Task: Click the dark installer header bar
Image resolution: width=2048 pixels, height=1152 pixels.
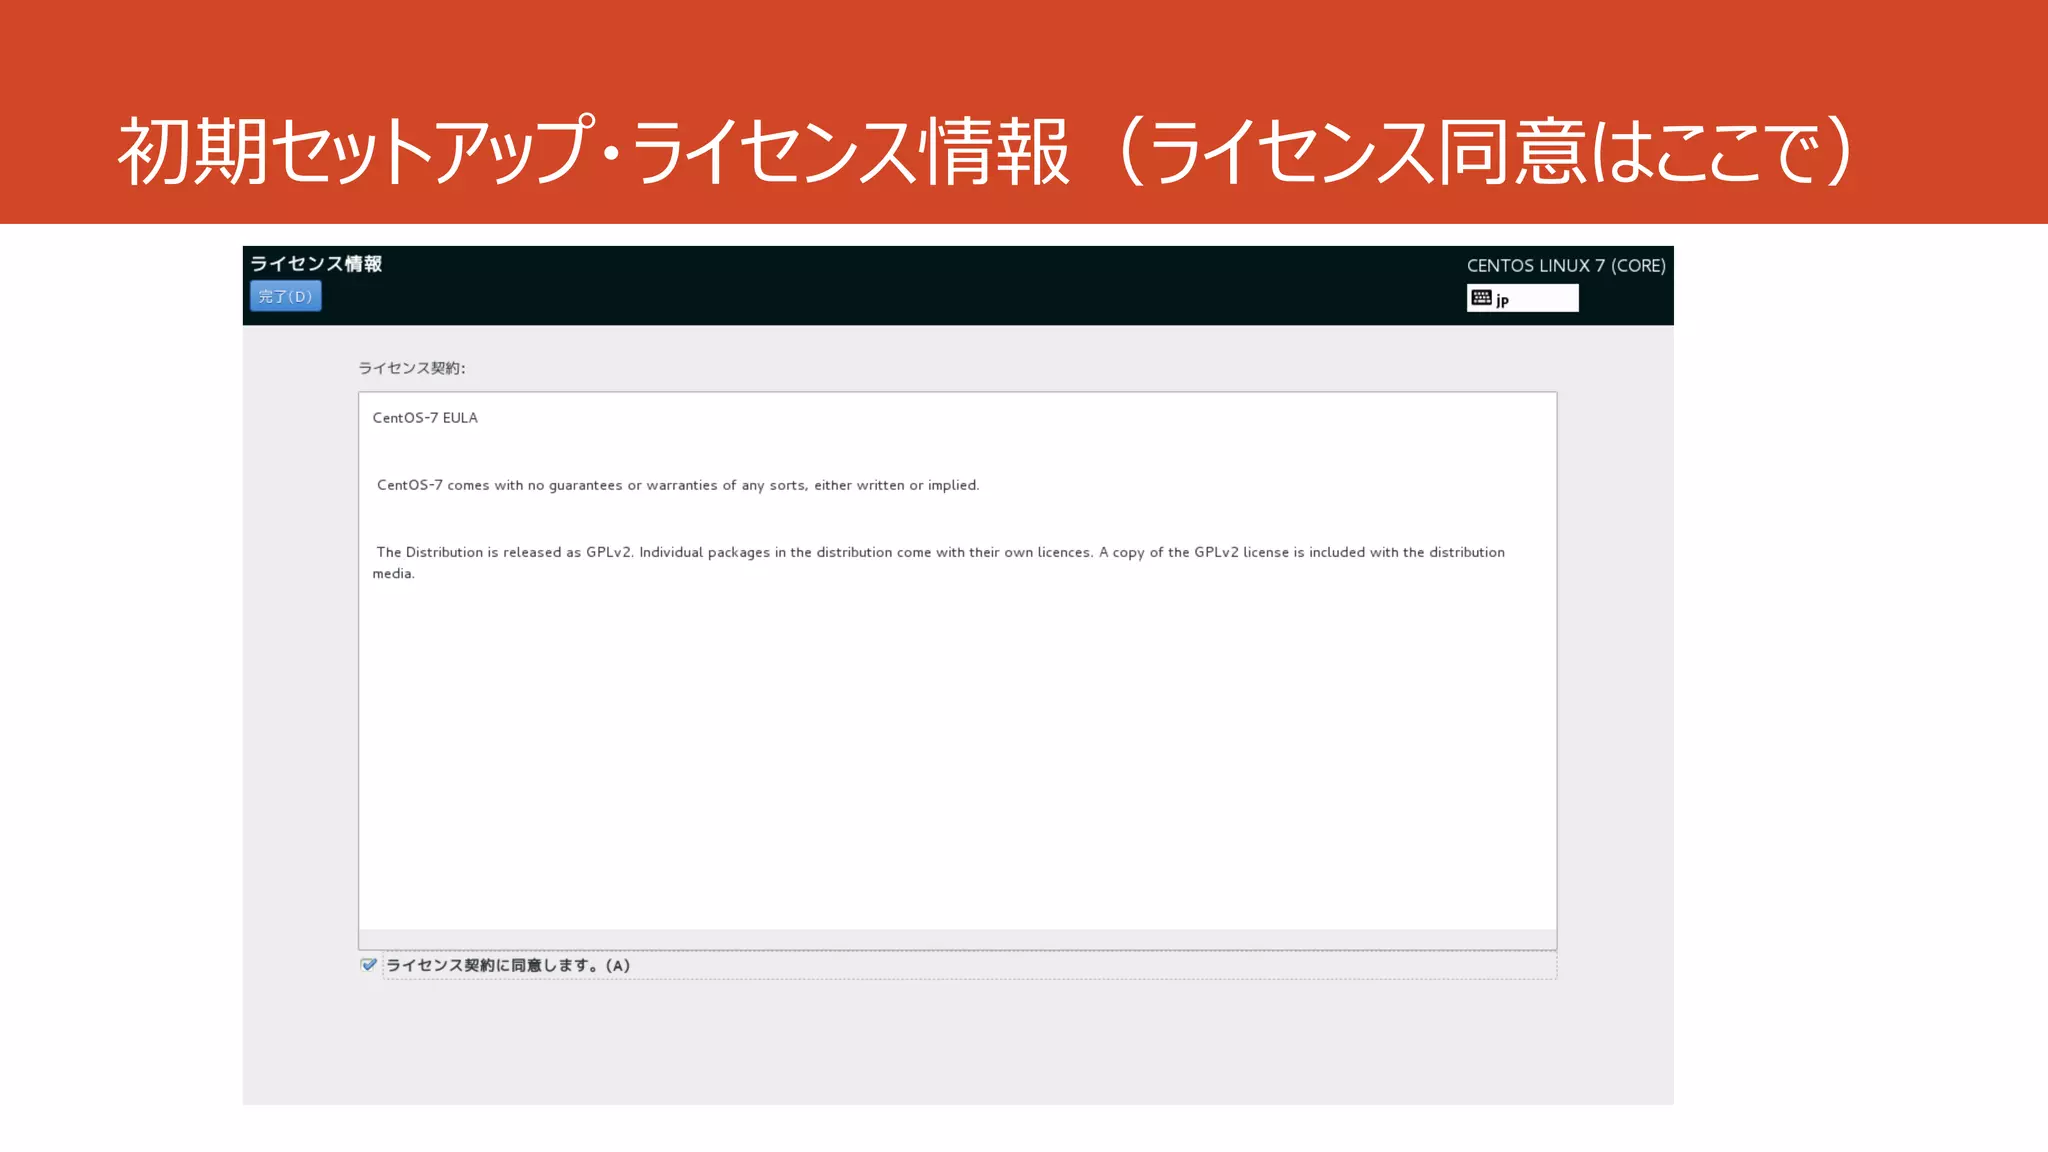Action: (x=900, y=286)
